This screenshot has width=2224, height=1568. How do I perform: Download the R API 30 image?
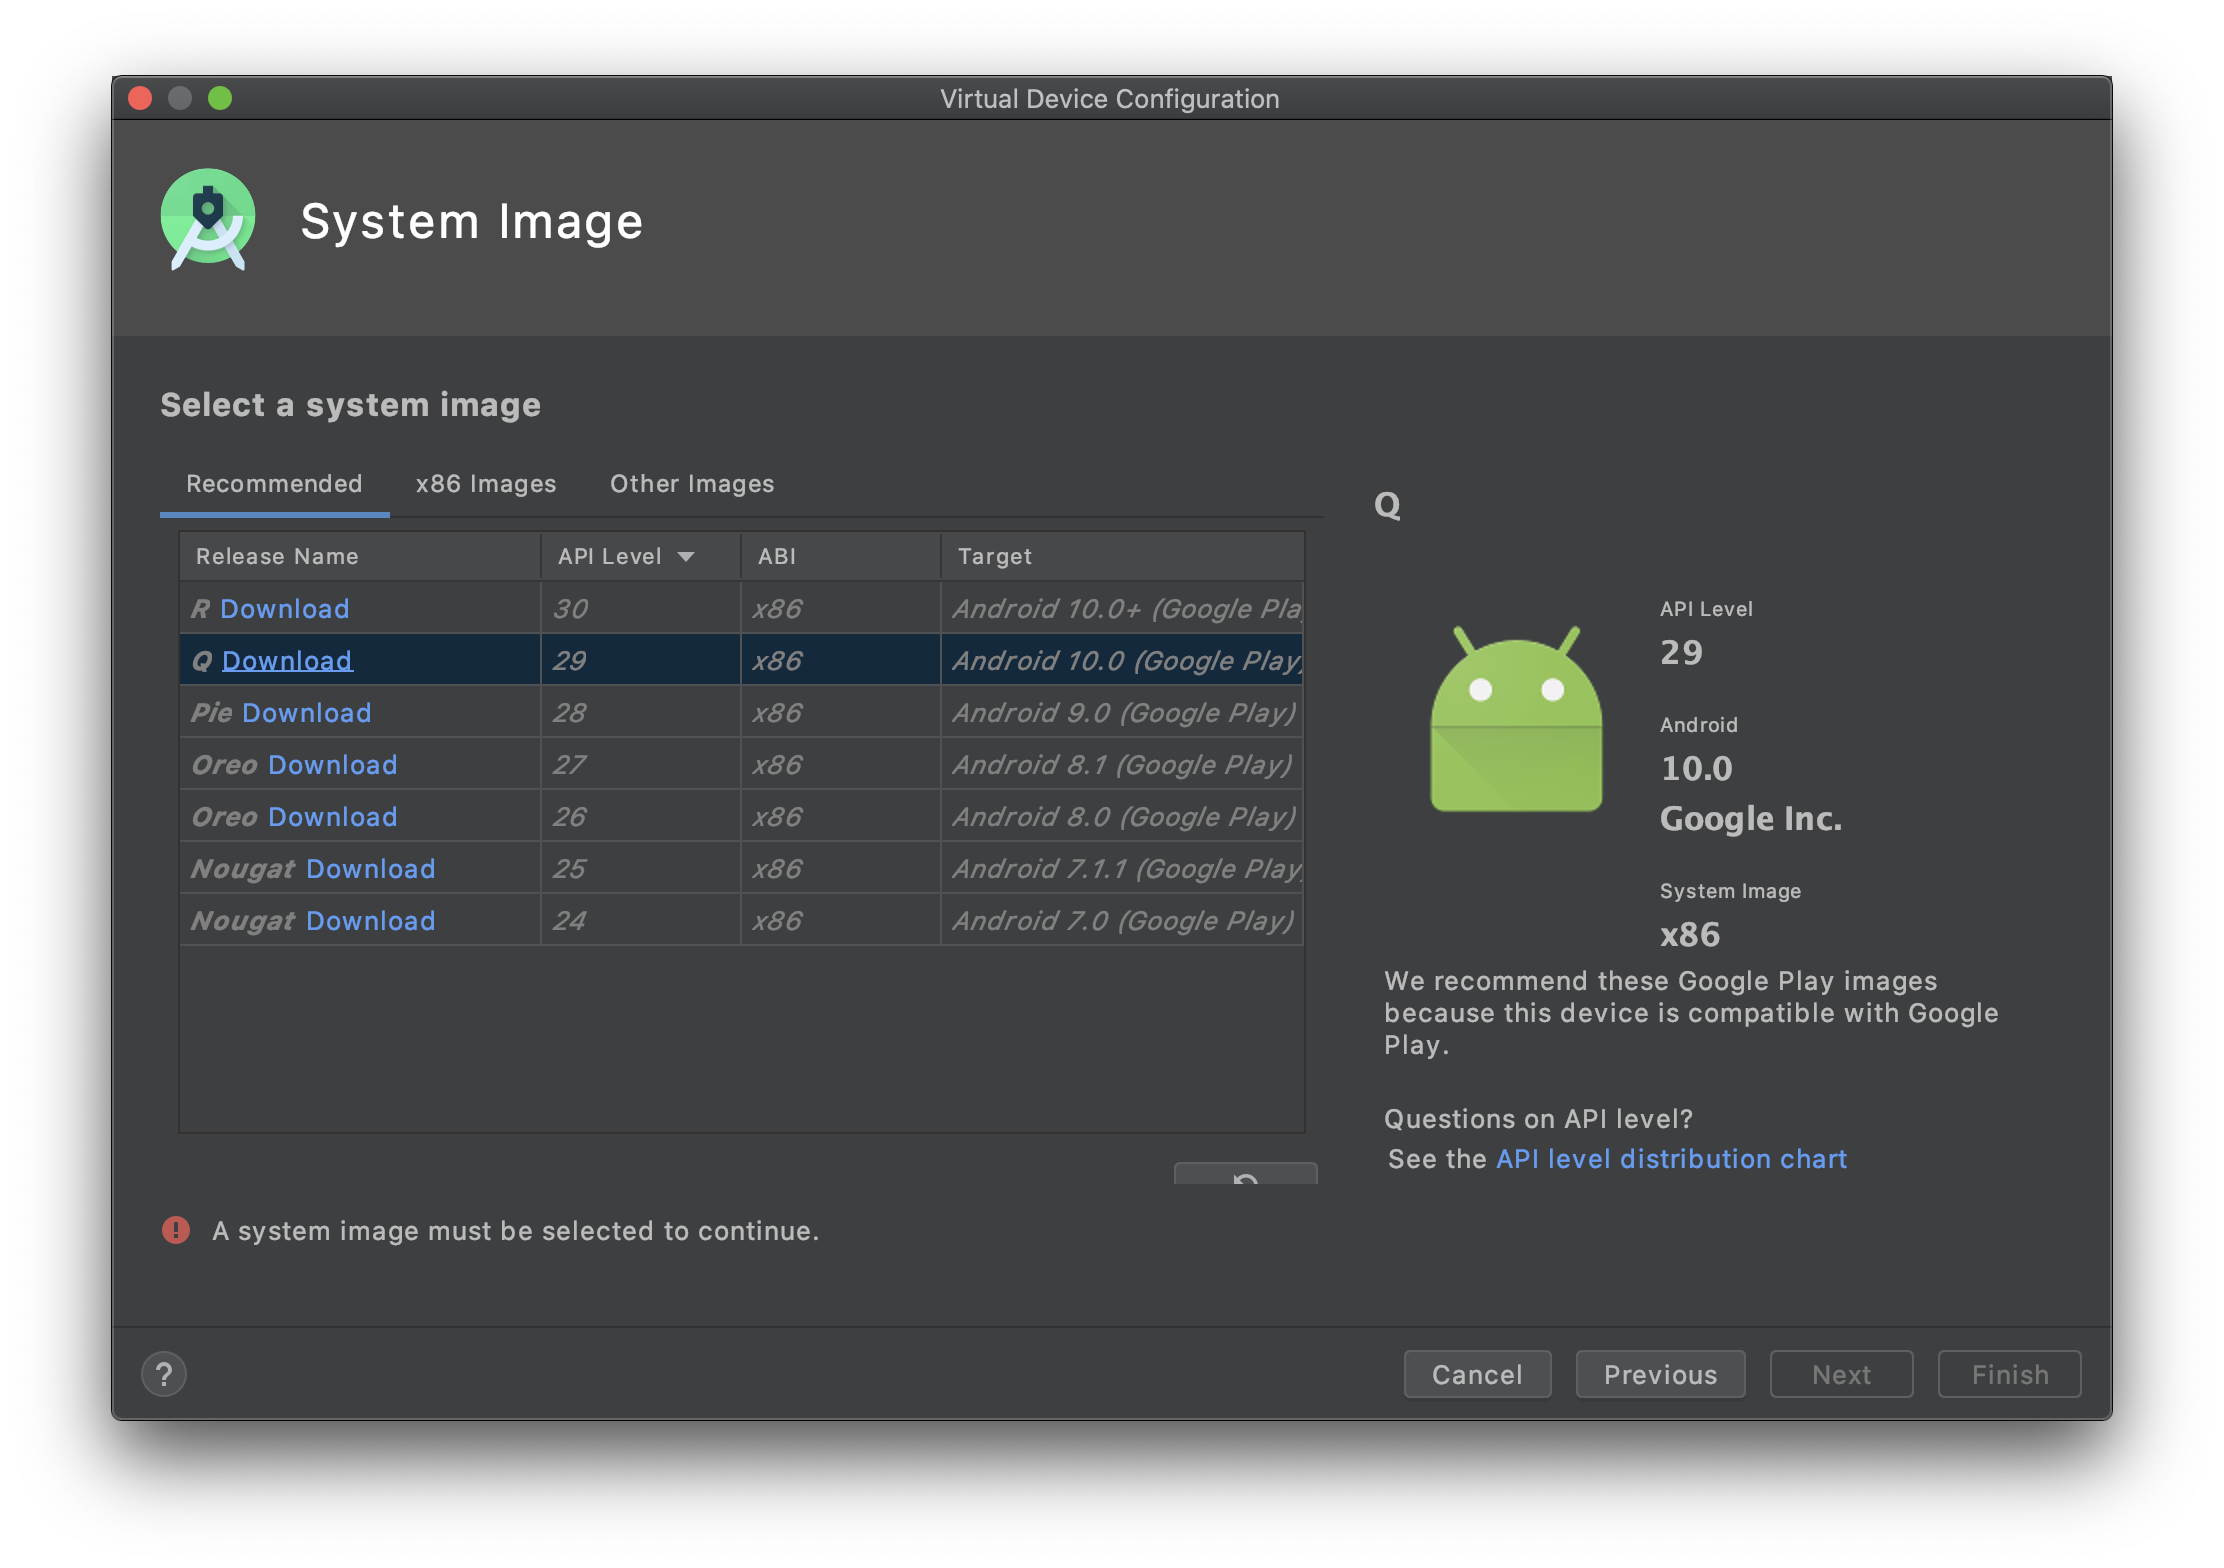click(x=284, y=609)
